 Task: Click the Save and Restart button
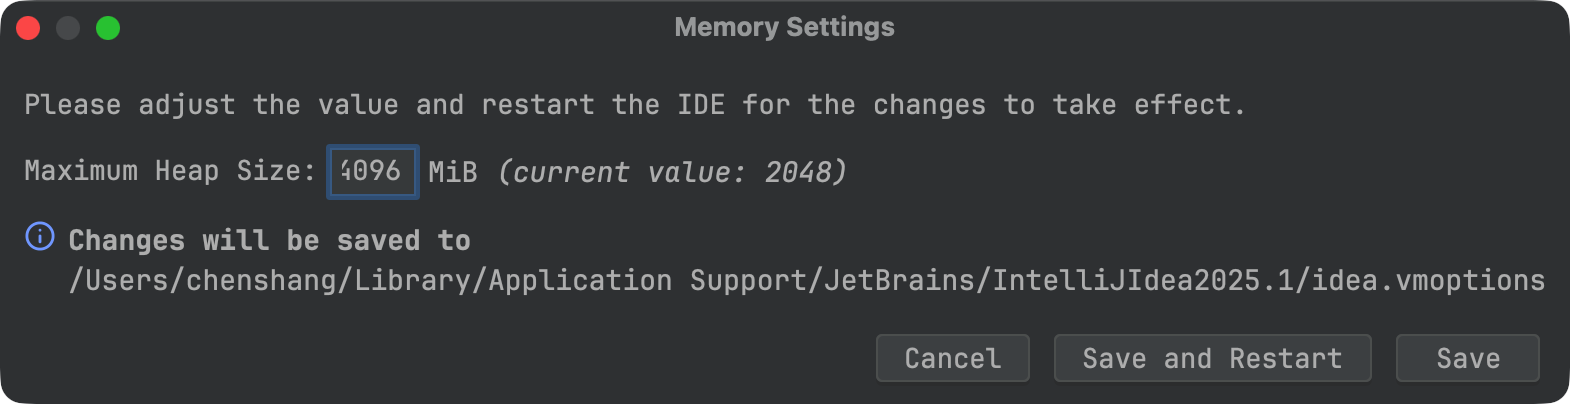tap(1212, 358)
